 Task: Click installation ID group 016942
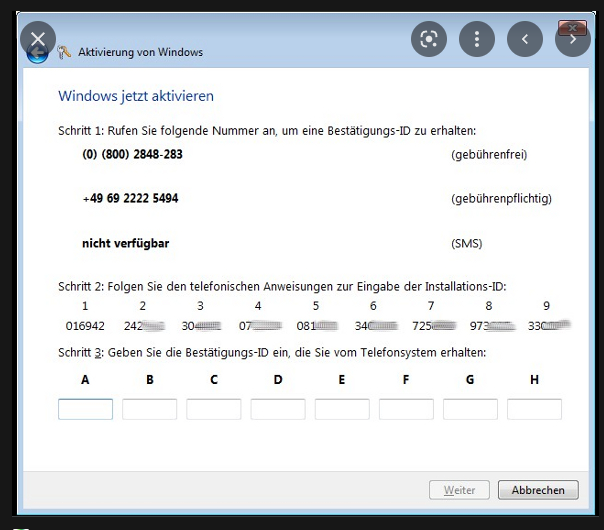click(85, 326)
